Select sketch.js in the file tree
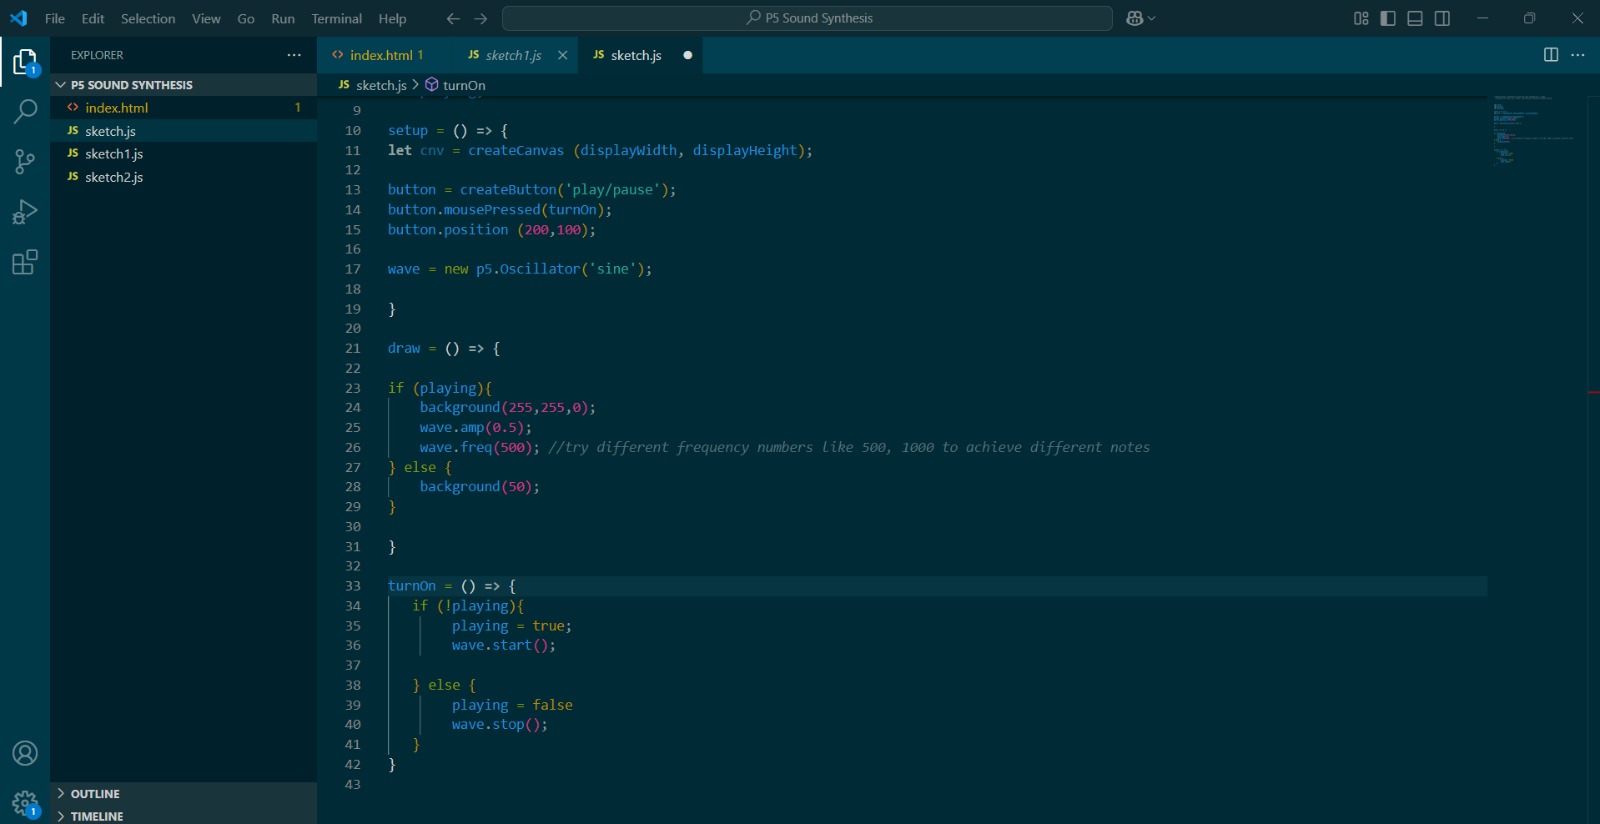1600x824 pixels. click(183, 131)
